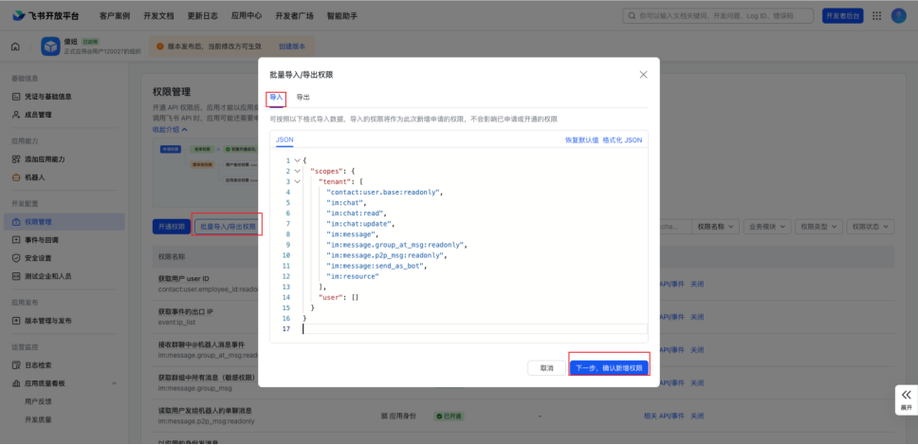The height and width of the screenshot is (445, 918).
Task: Open 用户反馈 sidebar sub-item
Action: [38, 402]
